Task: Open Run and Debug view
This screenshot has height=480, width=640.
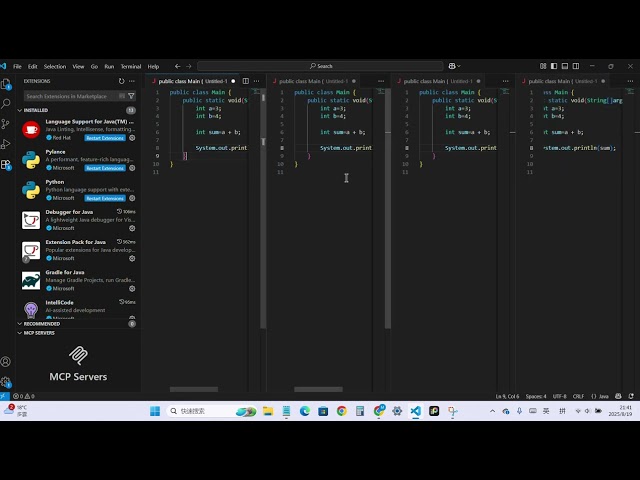Action: click(6, 144)
